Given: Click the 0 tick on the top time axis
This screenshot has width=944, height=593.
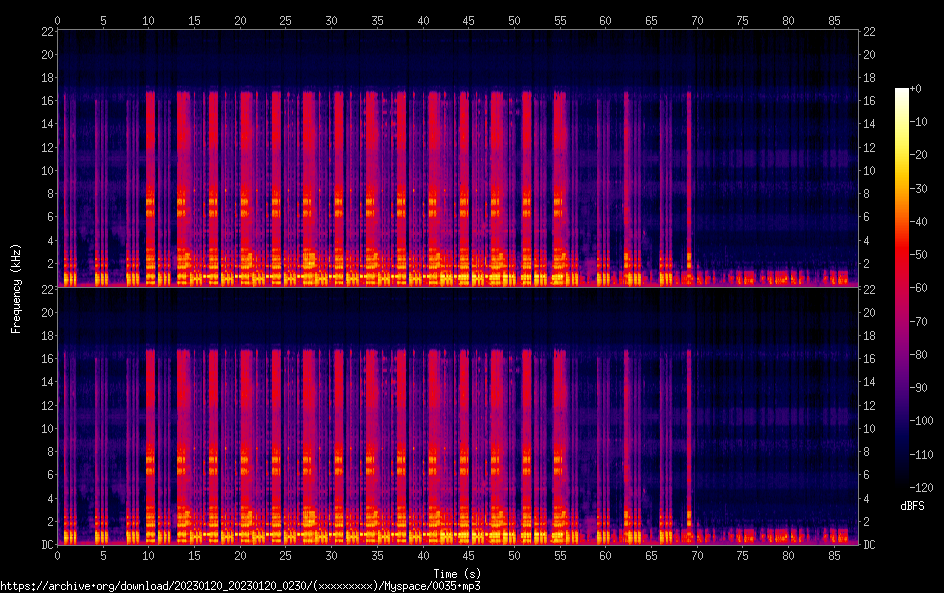Looking at the screenshot, I should point(58,20).
